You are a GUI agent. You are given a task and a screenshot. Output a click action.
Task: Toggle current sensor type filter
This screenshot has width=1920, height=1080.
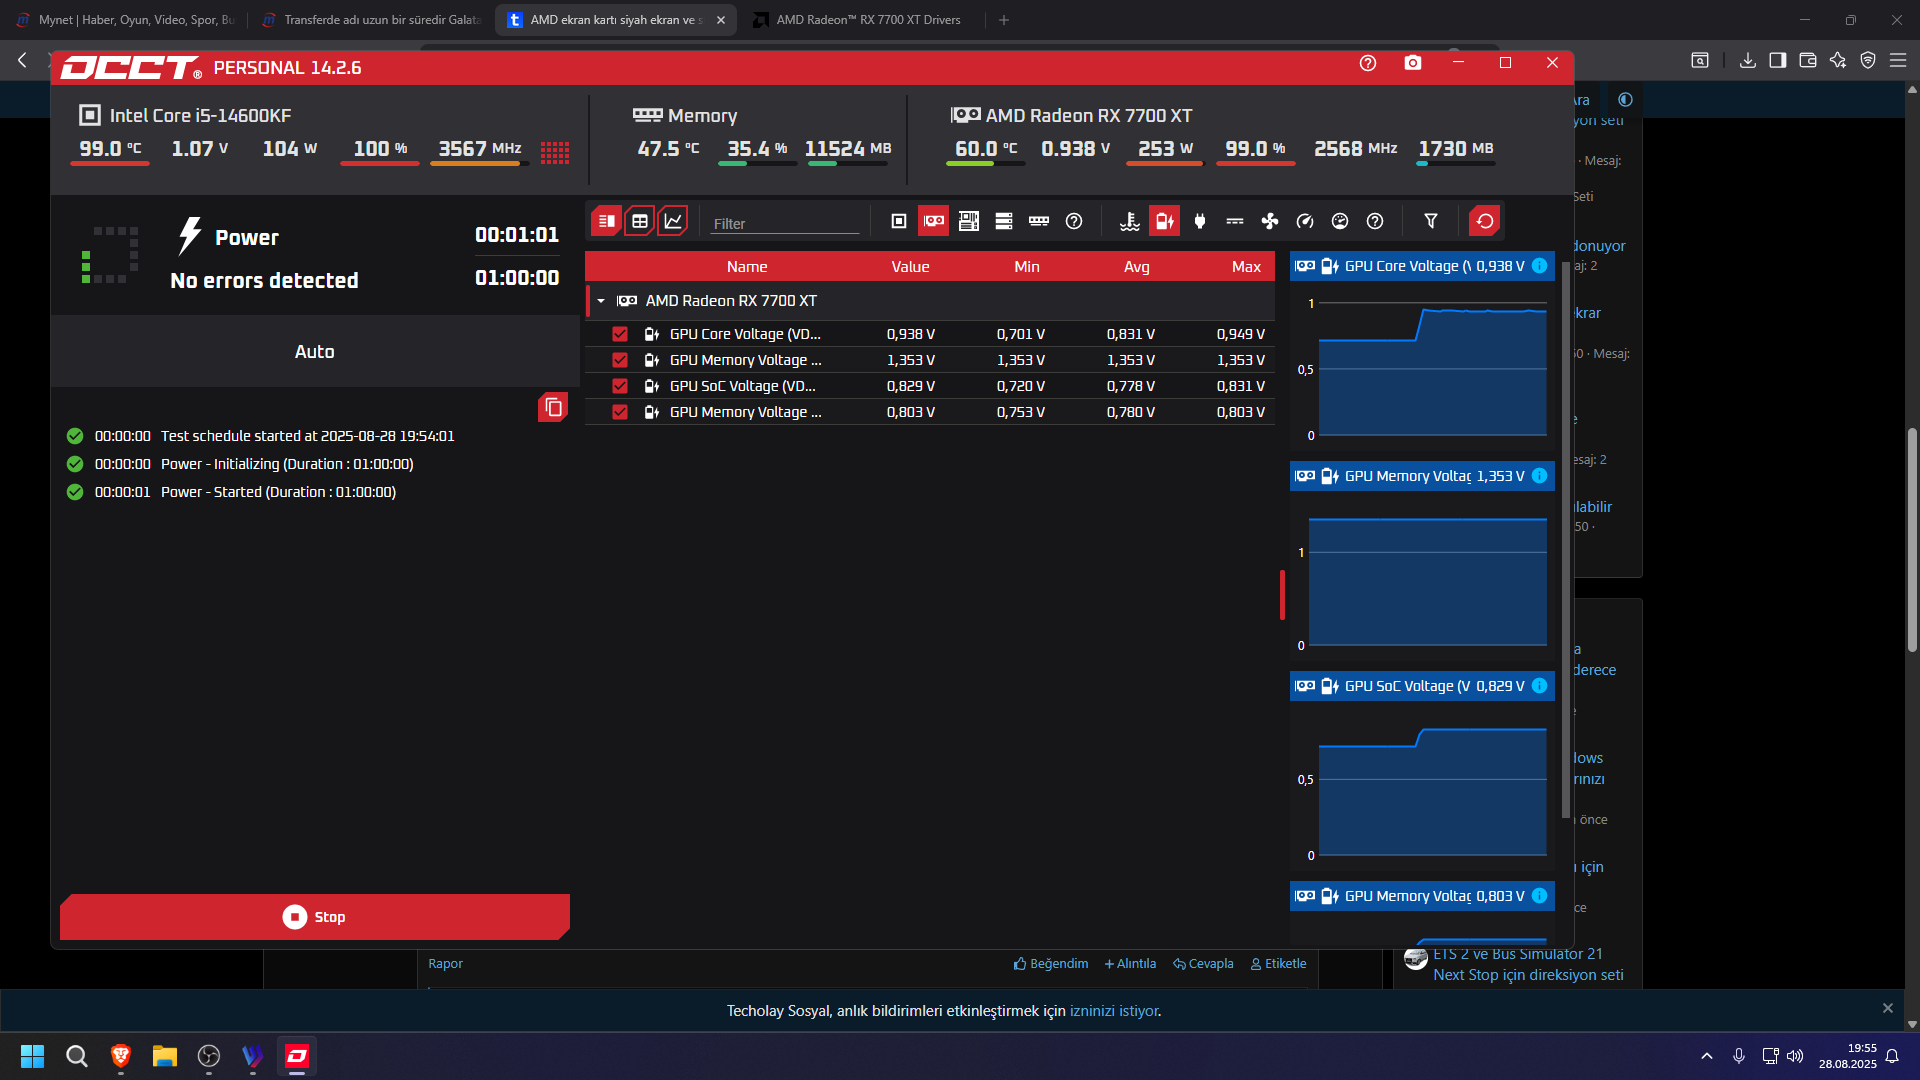[1235, 221]
